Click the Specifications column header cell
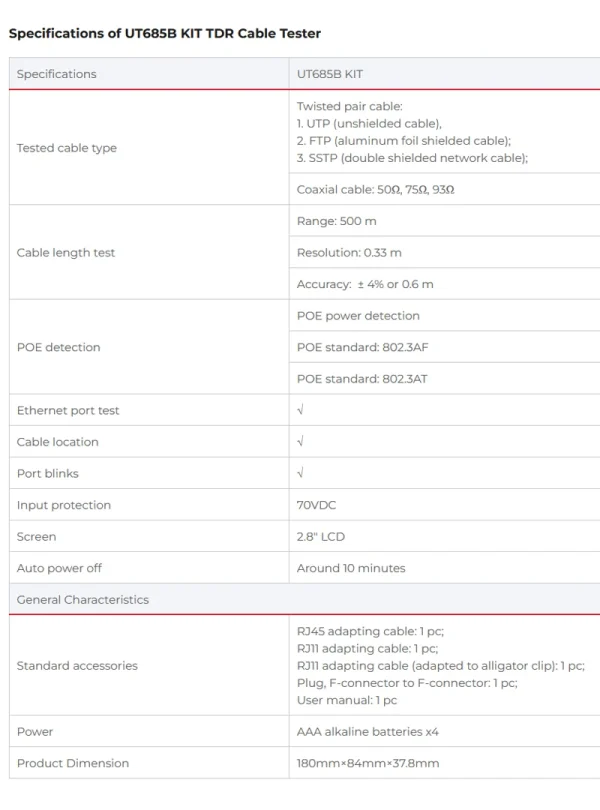The height and width of the screenshot is (810, 600). [149, 74]
